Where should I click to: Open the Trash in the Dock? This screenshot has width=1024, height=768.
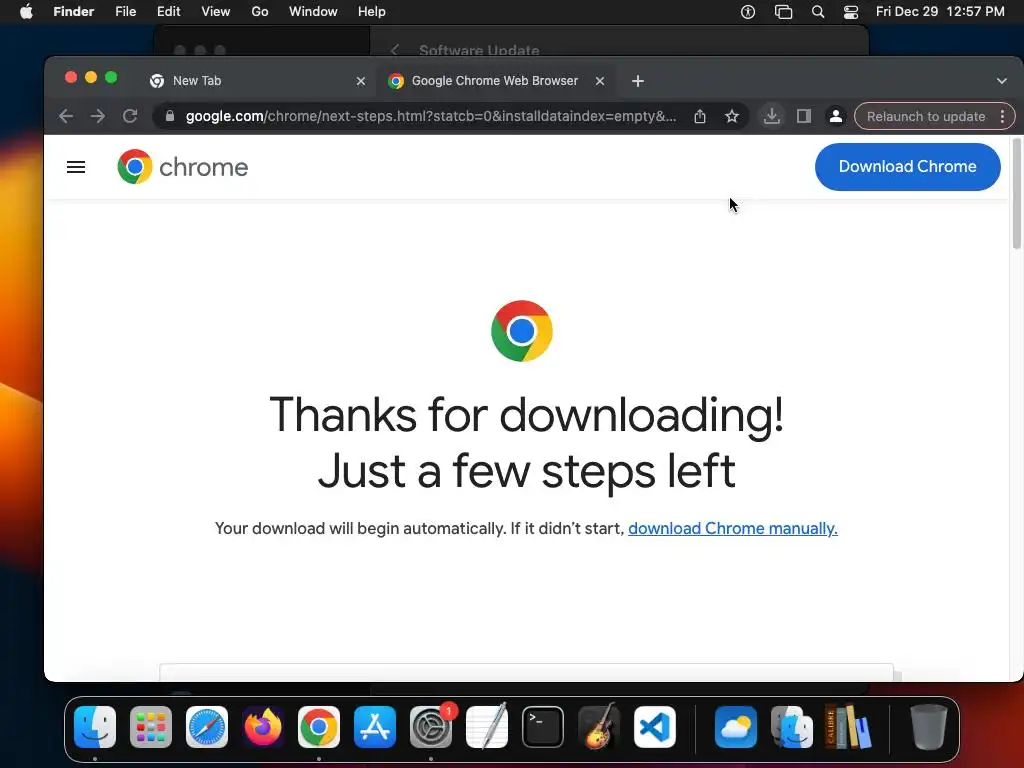[928, 727]
